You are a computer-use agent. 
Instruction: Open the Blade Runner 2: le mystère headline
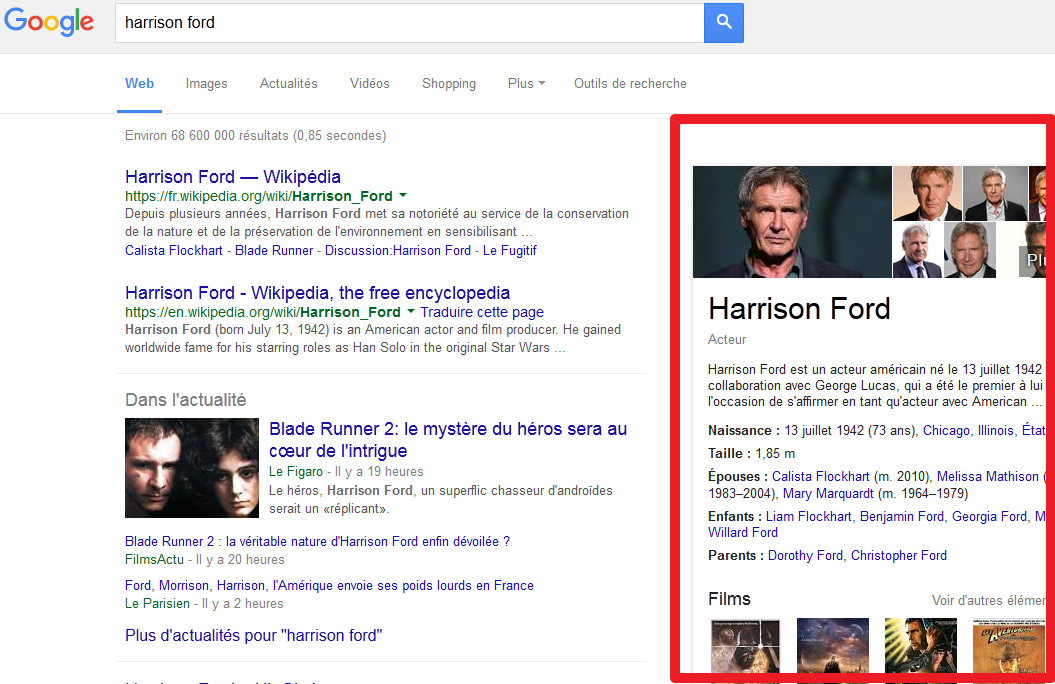(x=448, y=440)
